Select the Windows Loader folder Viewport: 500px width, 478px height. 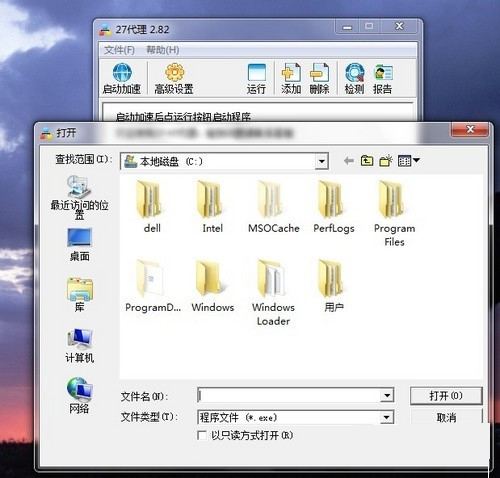[x=273, y=293]
